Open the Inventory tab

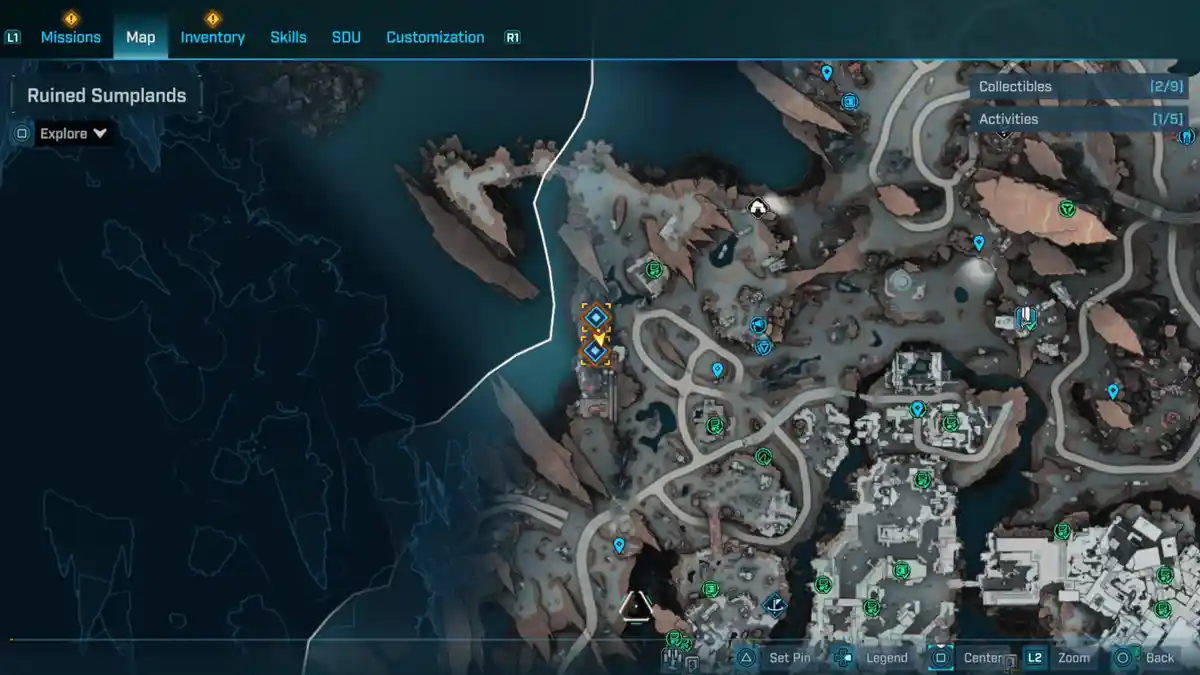click(x=212, y=37)
